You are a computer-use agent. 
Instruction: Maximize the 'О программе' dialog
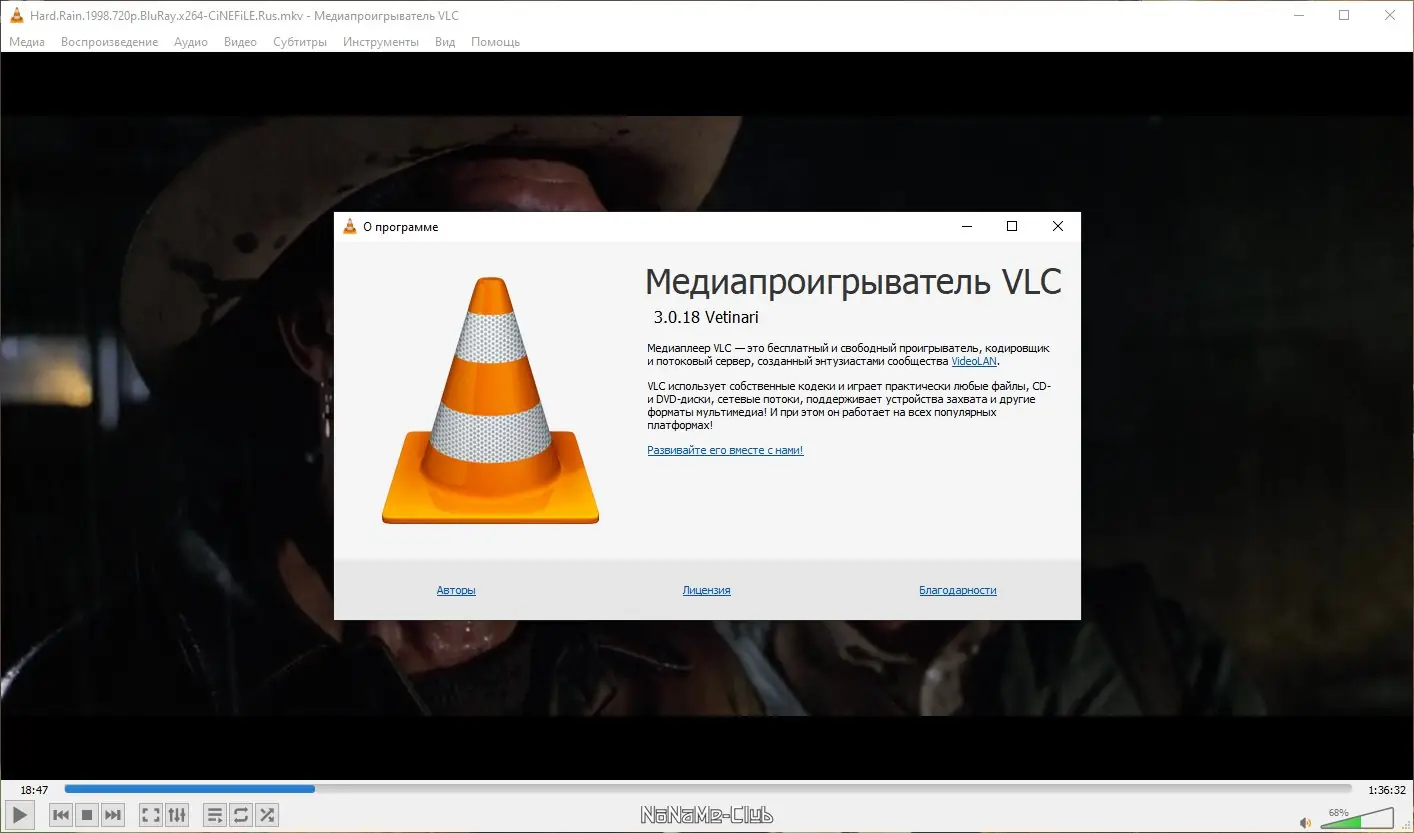click(1012, 227)
